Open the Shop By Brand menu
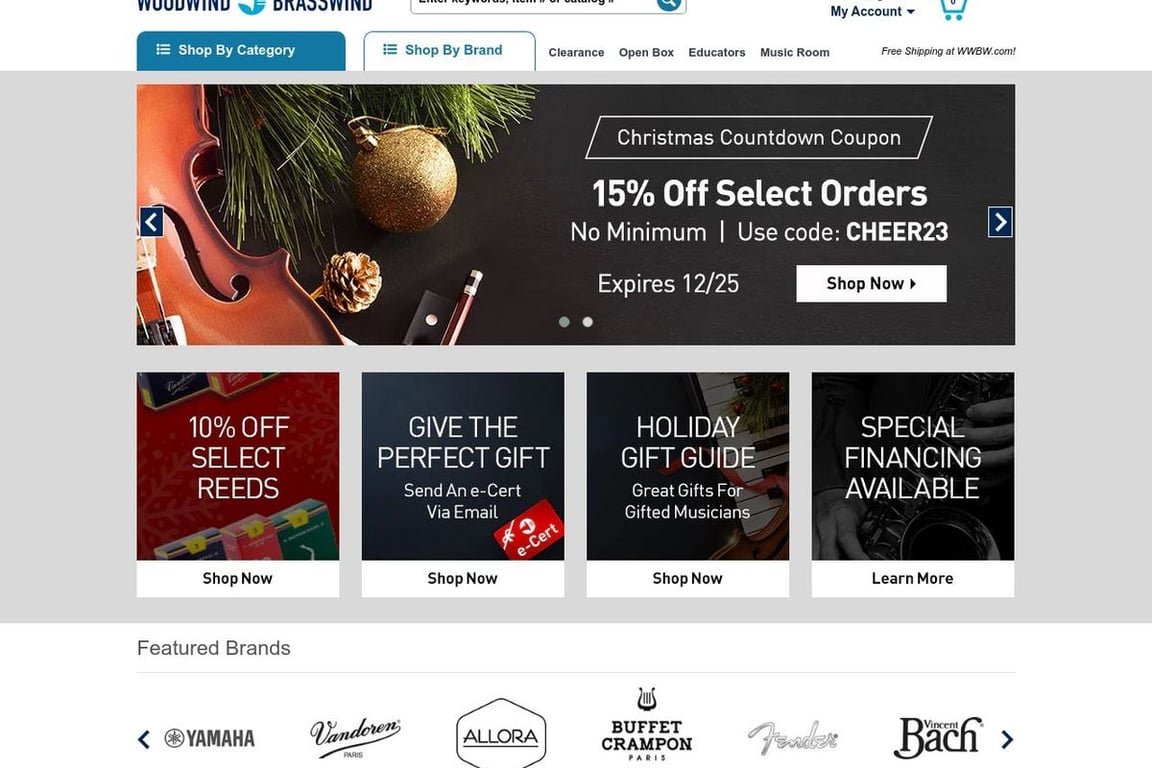 coord(450,51)
